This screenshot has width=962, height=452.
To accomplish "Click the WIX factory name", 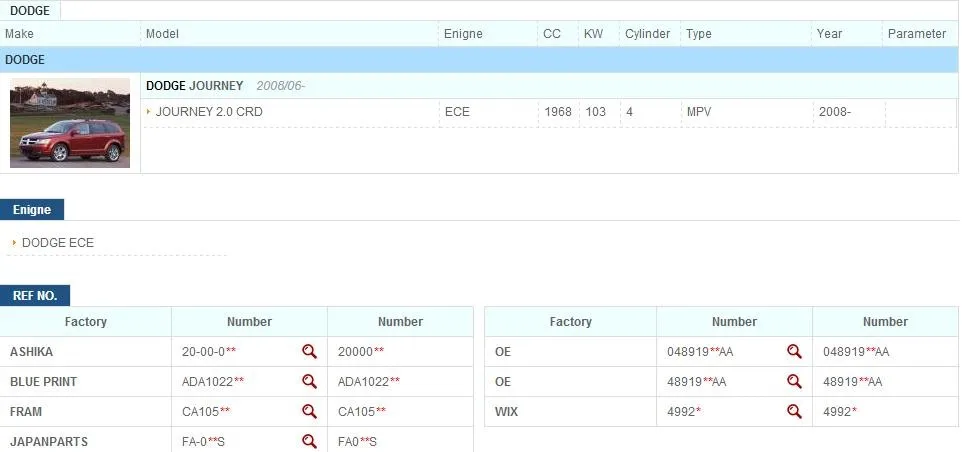I will click(x=506, y=412).
